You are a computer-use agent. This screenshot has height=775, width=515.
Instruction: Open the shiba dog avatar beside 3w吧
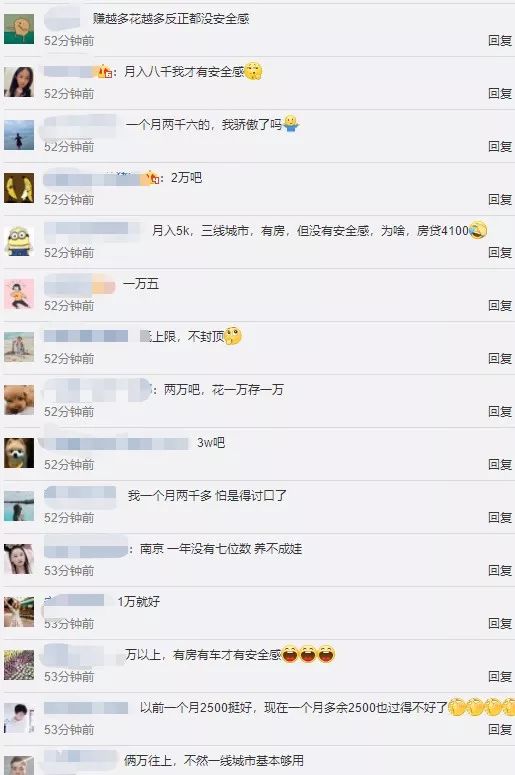19,453
